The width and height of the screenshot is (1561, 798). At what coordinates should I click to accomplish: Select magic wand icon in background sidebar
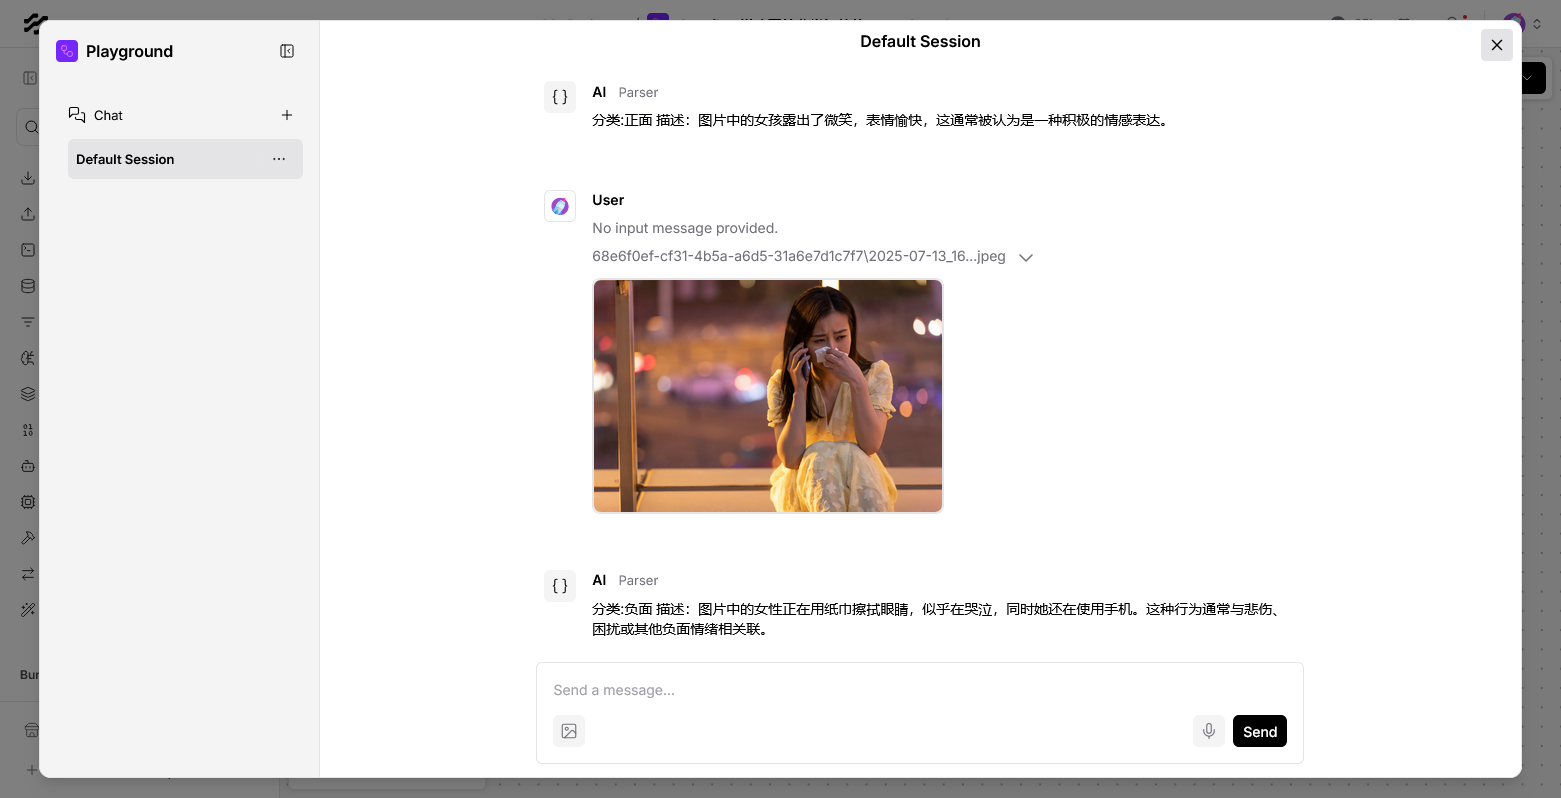coord(28,610)
